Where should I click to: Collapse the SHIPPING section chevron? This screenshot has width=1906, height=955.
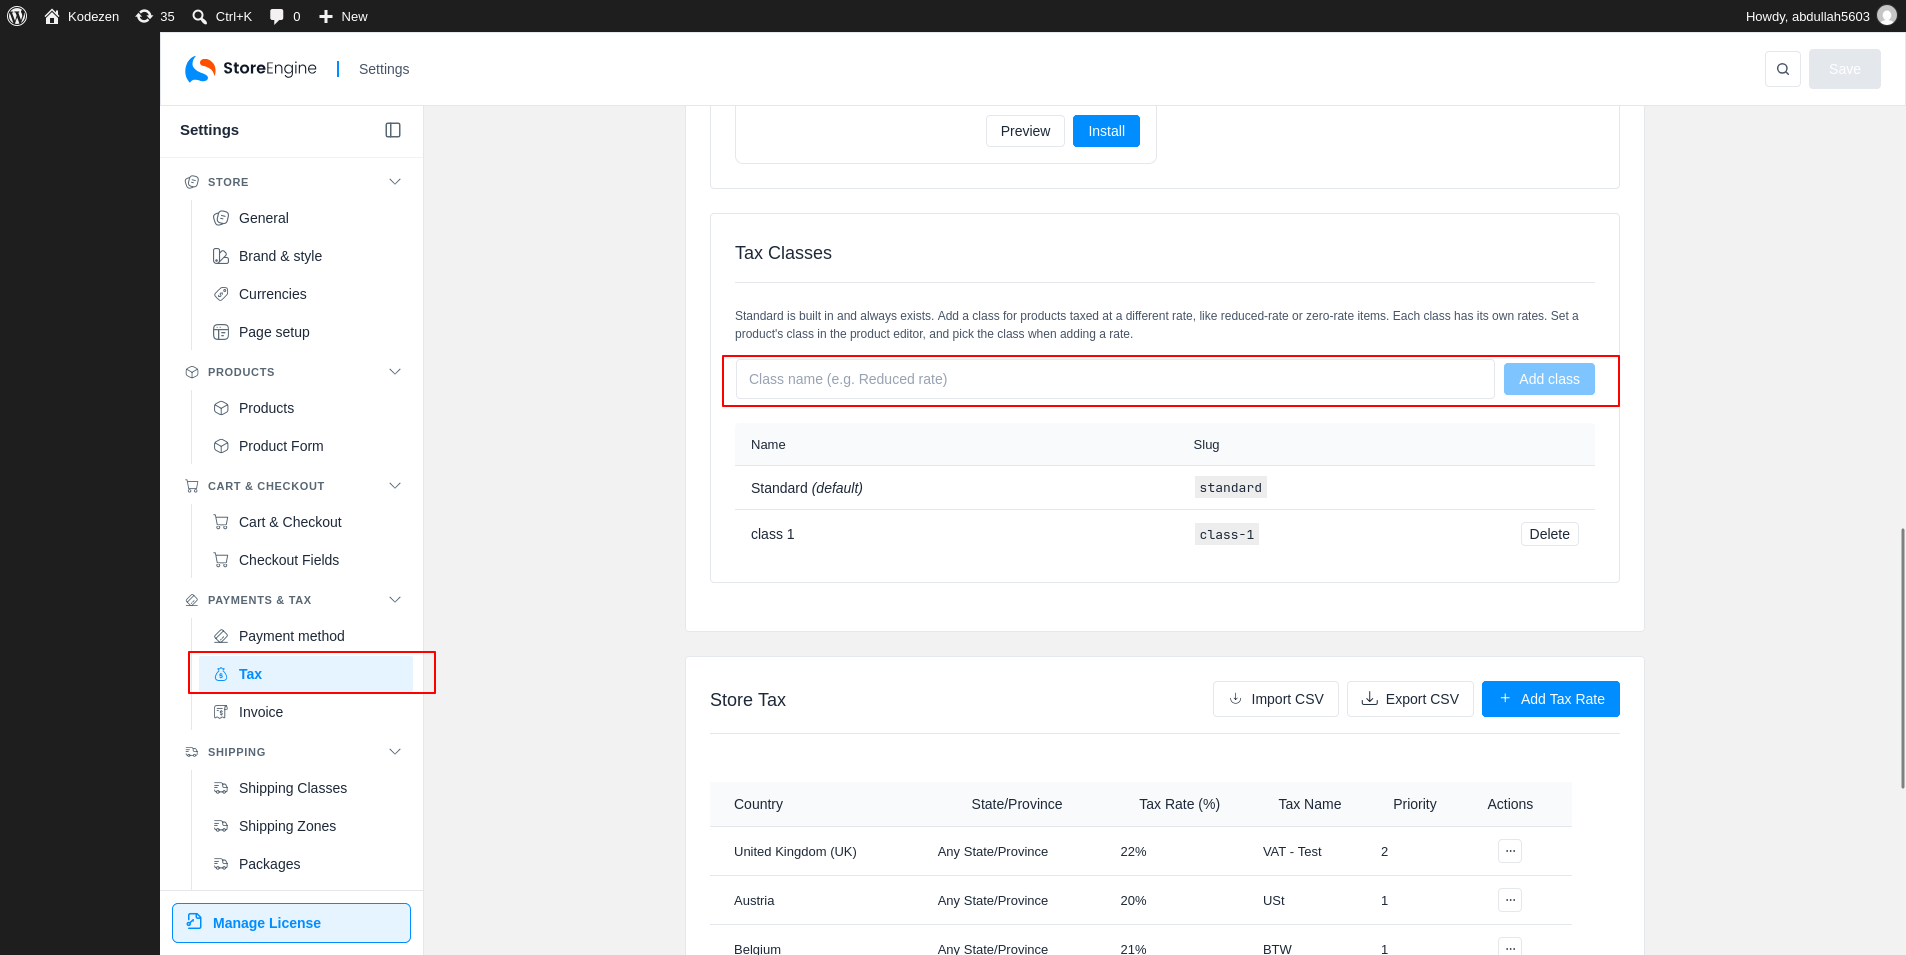point(395,752)
